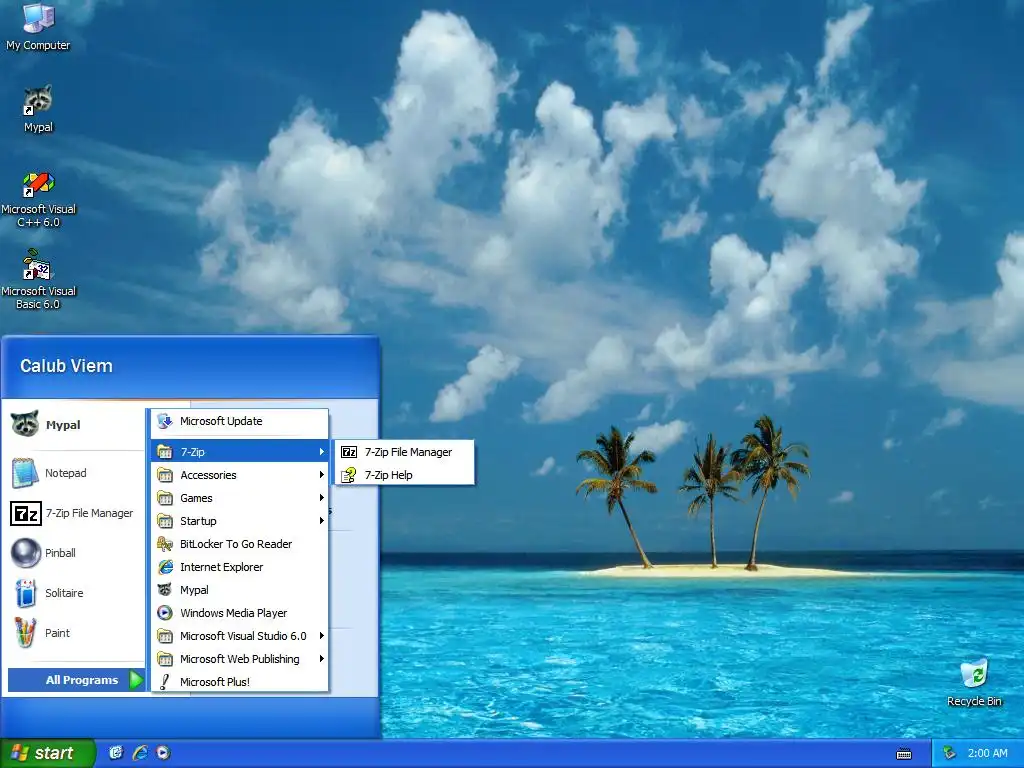Expand the 7-Zip folder arrow
Image resolution: width=1024 pixels, height=768 pixels.
coord(321,452)
